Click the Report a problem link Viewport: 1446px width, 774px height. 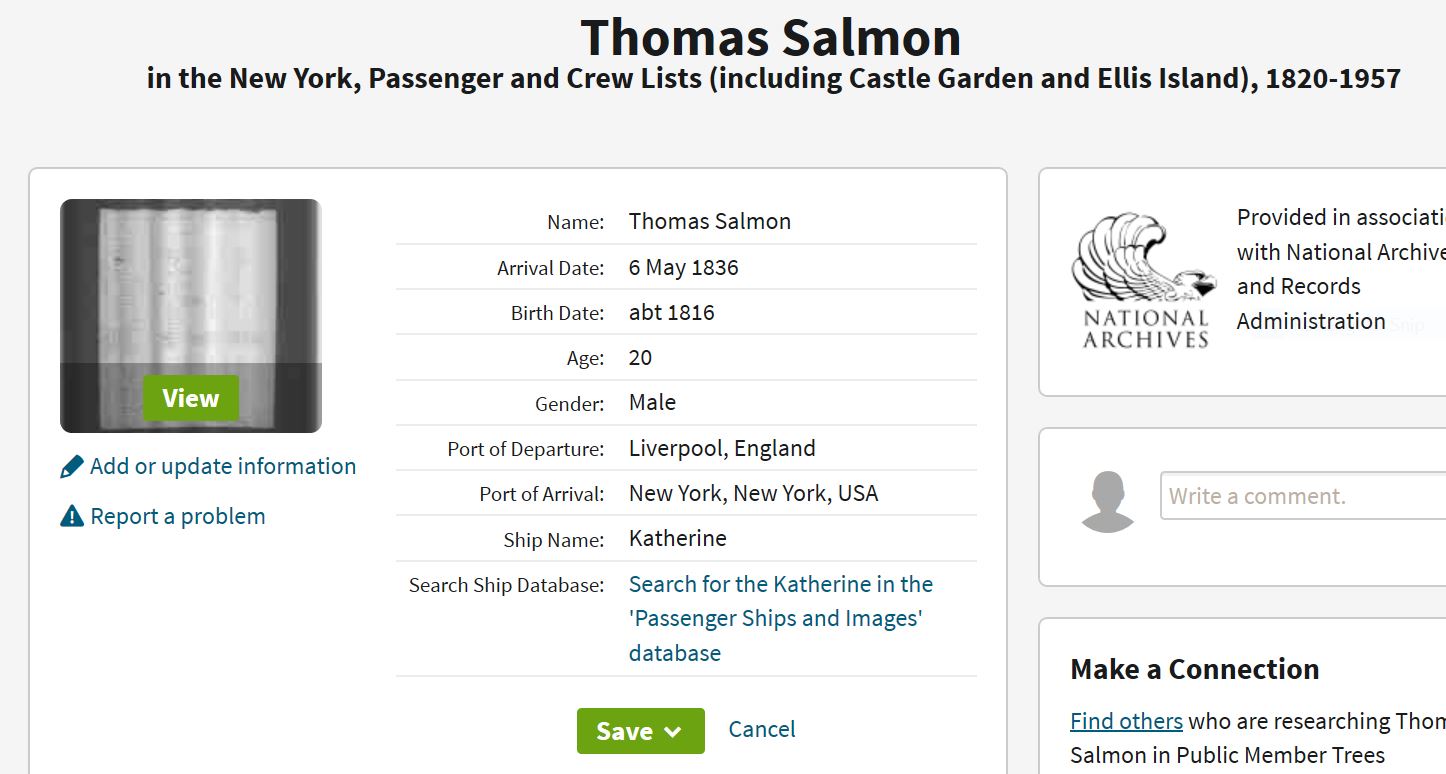(178, 516)
